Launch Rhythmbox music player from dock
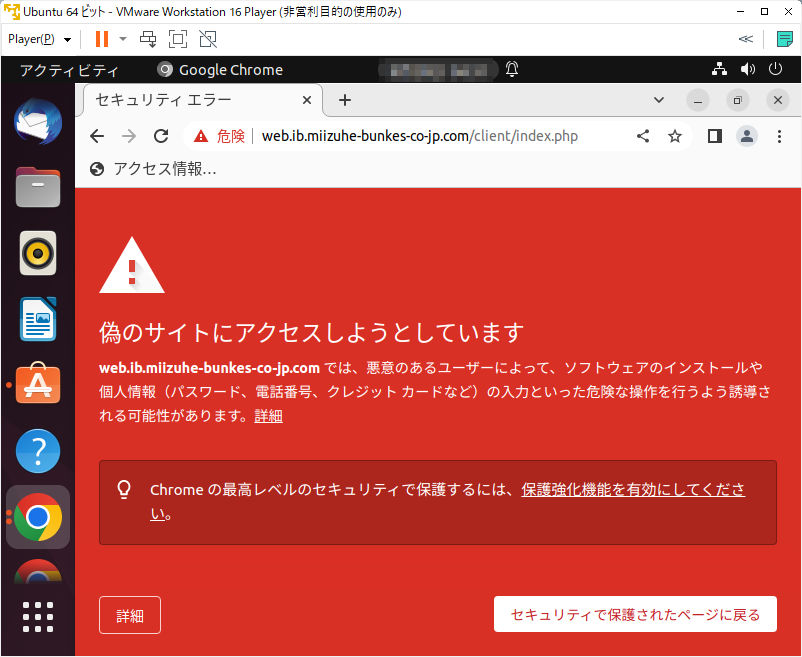This screenshot has height=657, width=802. click(38, 253)
